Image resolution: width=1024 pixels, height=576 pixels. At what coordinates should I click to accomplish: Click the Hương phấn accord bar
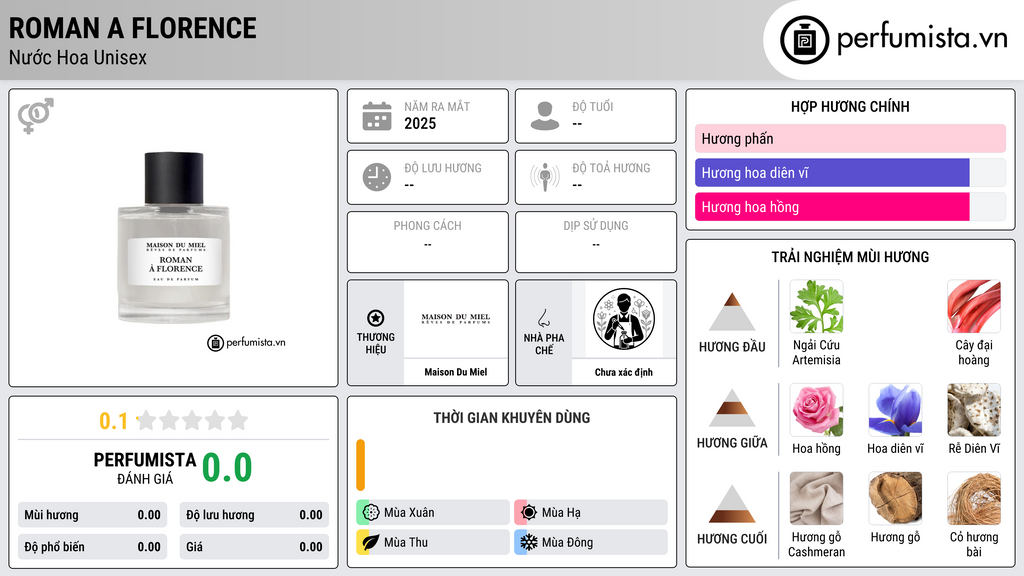click(850, 138)
